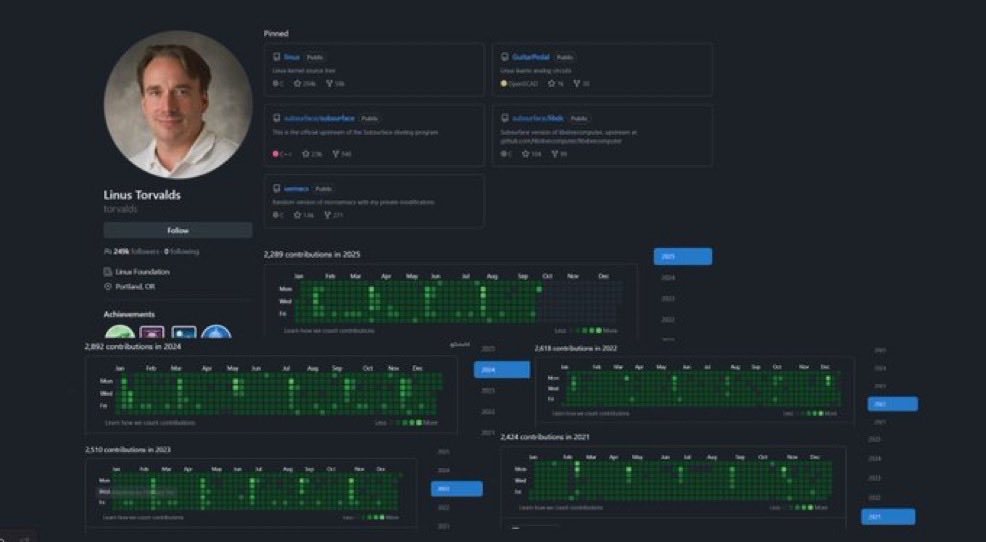Click the fork icon on linux repository
The width and height of the screenshot is (986, 542).
point(327,84)
